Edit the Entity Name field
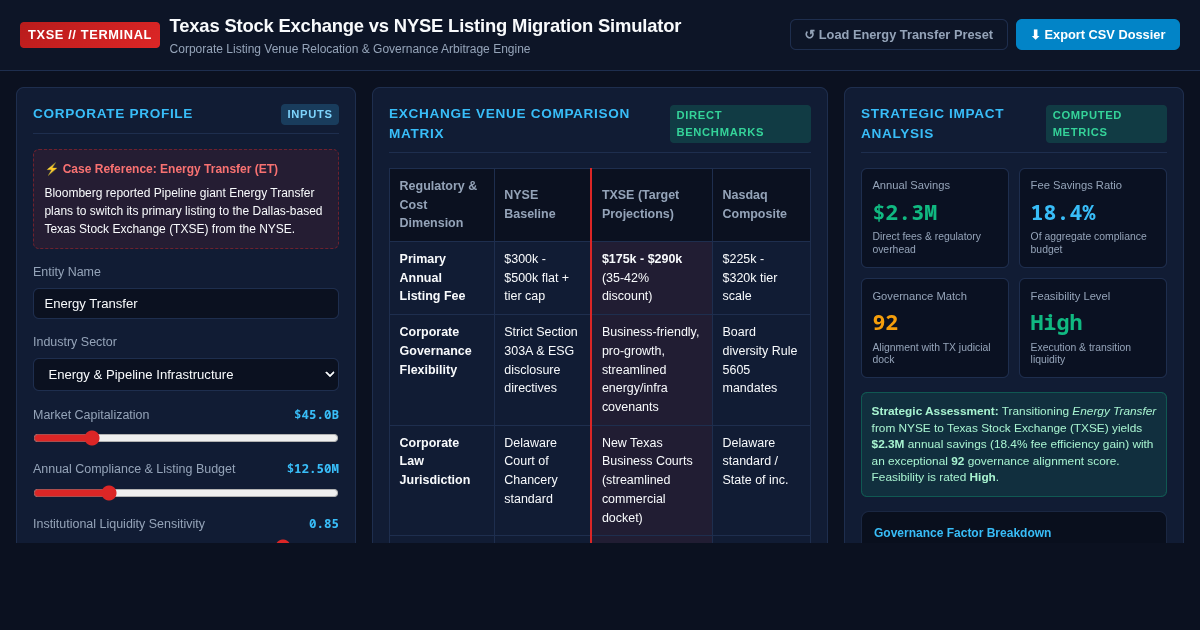 click(186, 303)
